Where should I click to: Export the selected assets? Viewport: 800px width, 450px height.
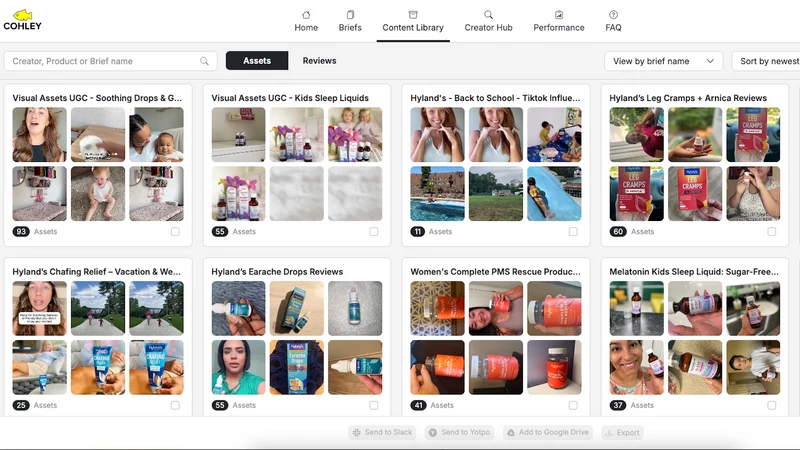(622, 432)
